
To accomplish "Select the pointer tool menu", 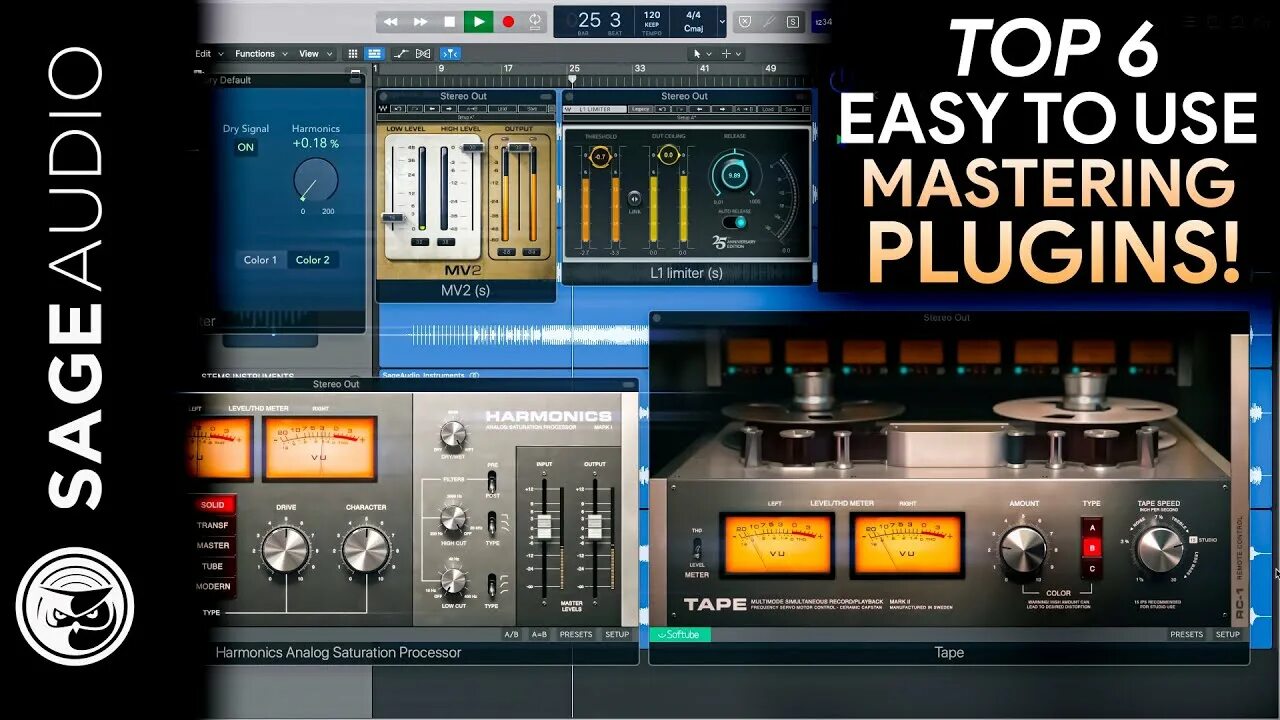I will (702, 54).
